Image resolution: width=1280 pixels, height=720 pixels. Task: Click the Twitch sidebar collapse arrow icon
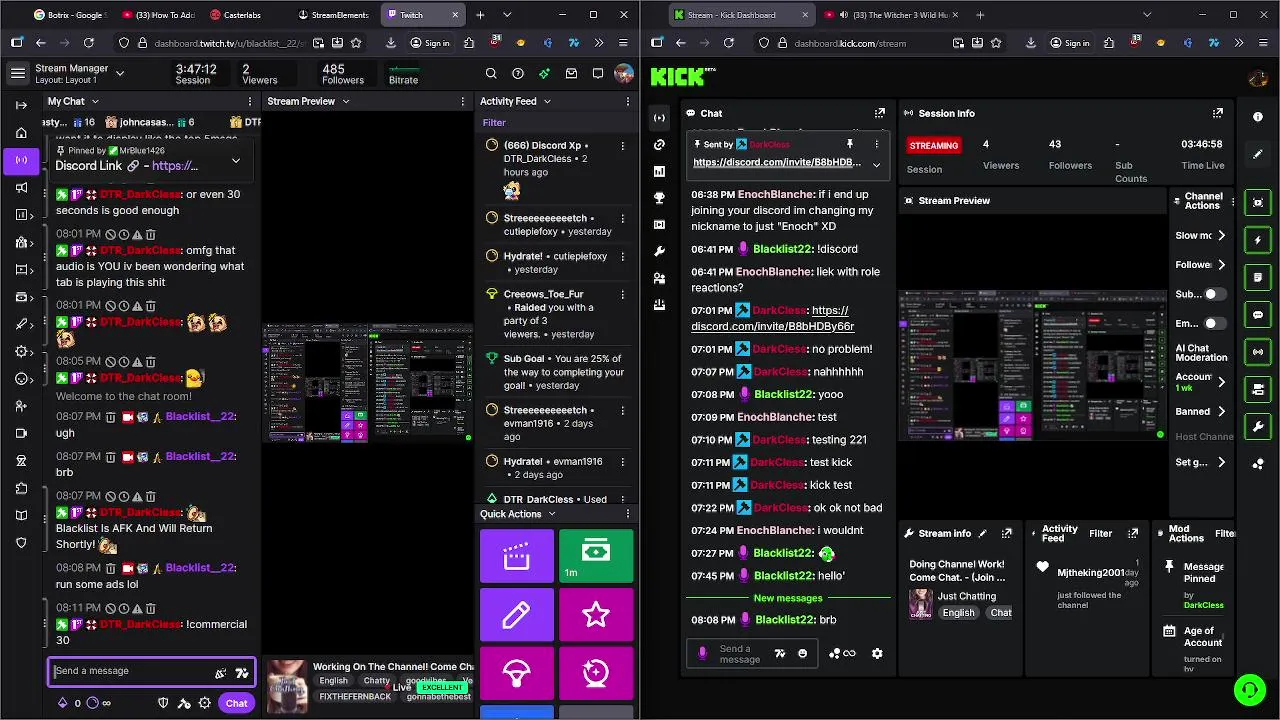click(21, 105)
